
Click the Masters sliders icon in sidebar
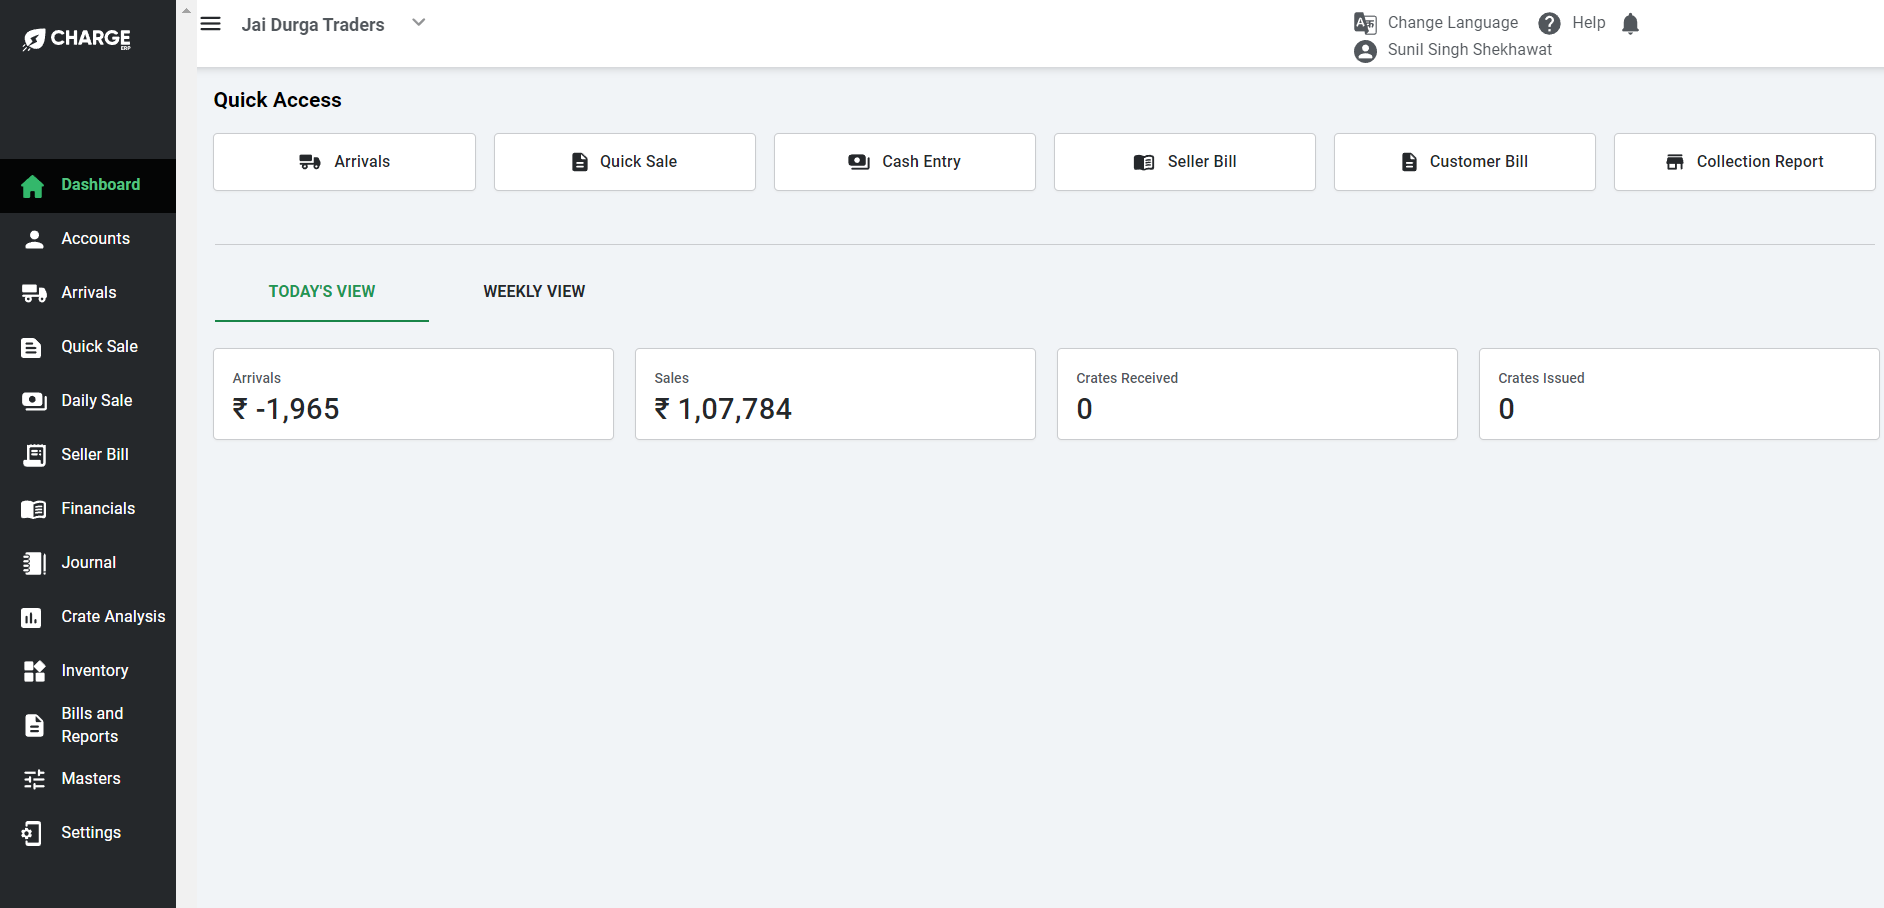click(x=34, y=779)
